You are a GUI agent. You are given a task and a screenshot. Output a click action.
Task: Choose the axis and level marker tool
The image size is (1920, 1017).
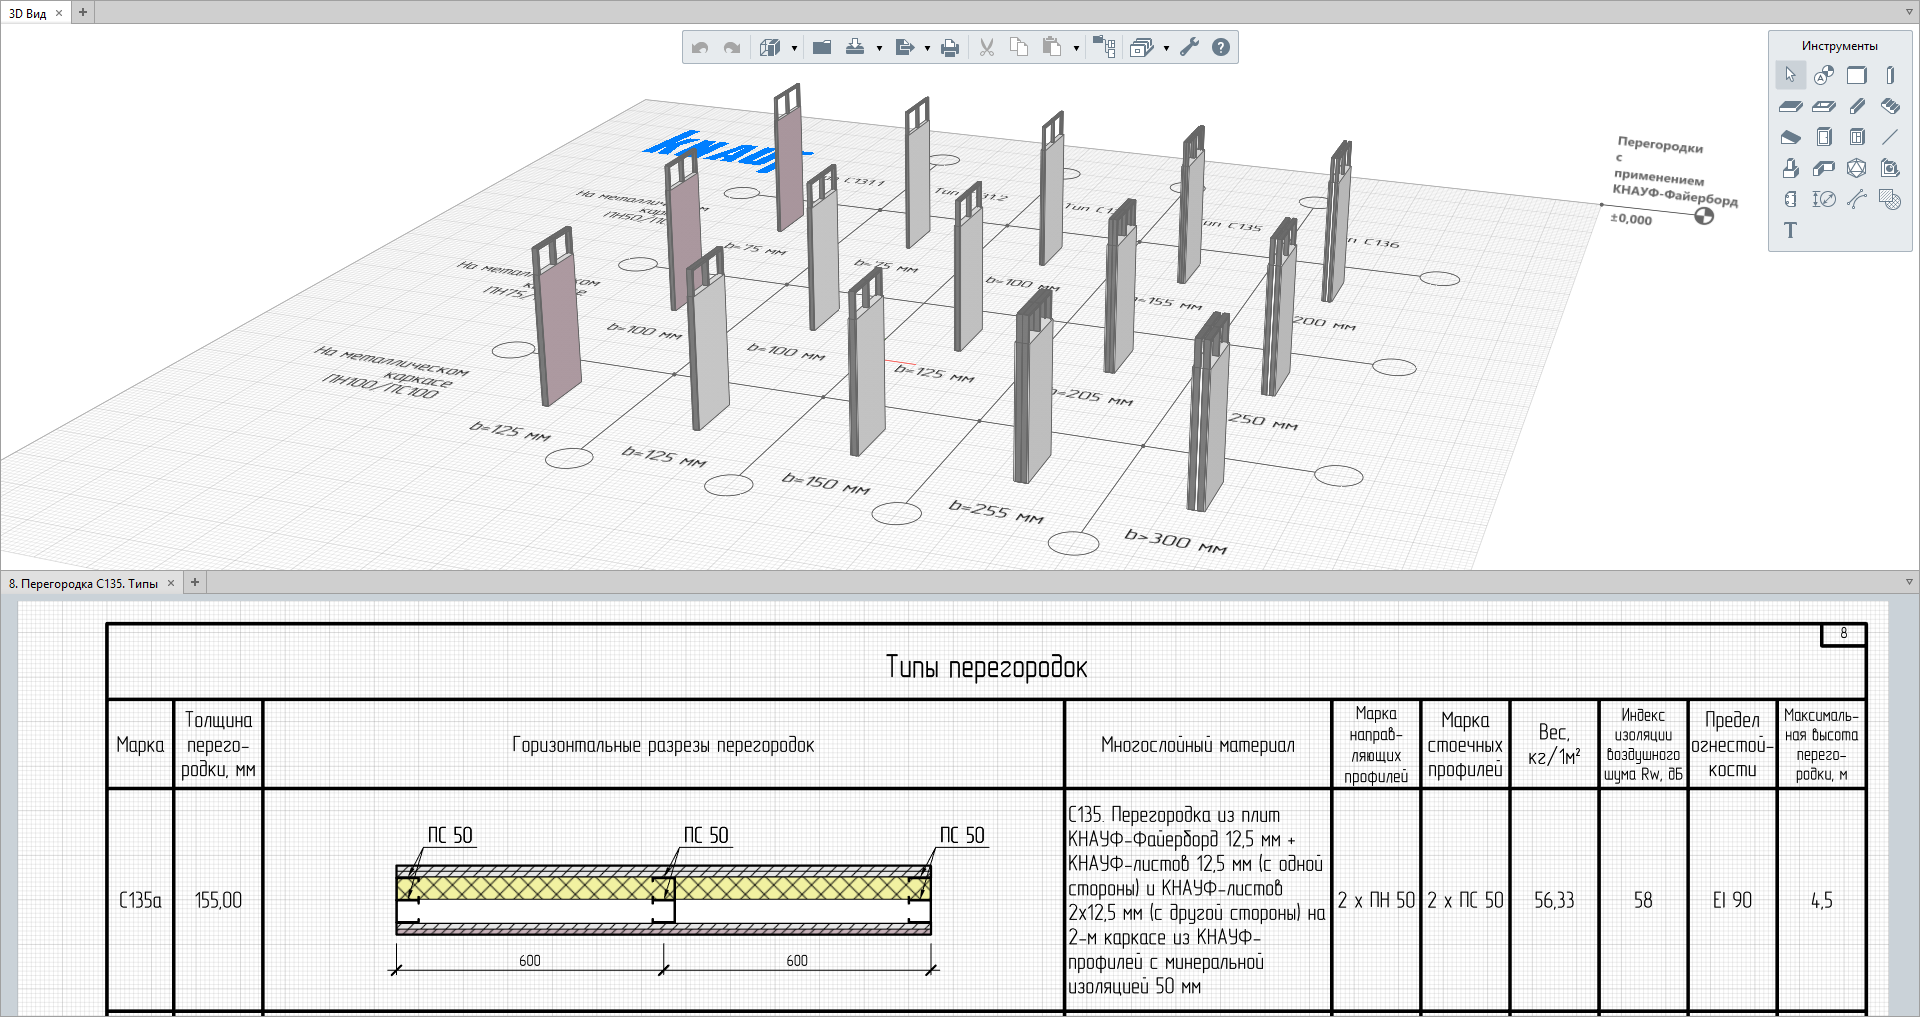[1824, 75]
